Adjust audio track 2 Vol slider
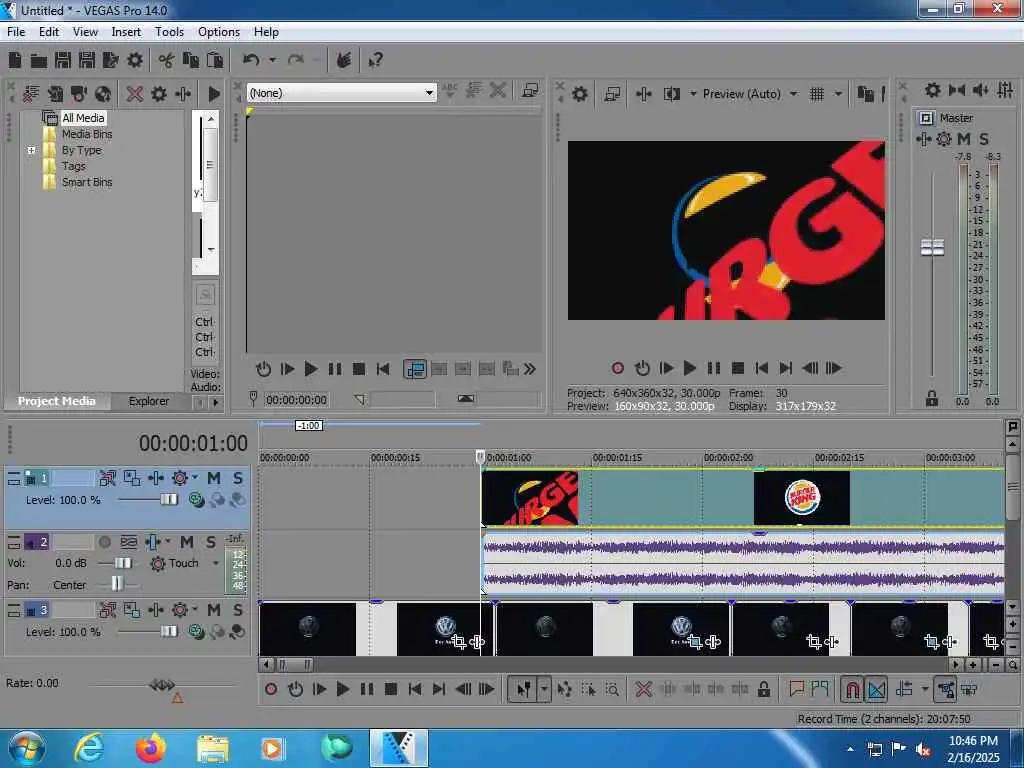The height and width of the screenshot is (768, 1024). coord(123,563)
